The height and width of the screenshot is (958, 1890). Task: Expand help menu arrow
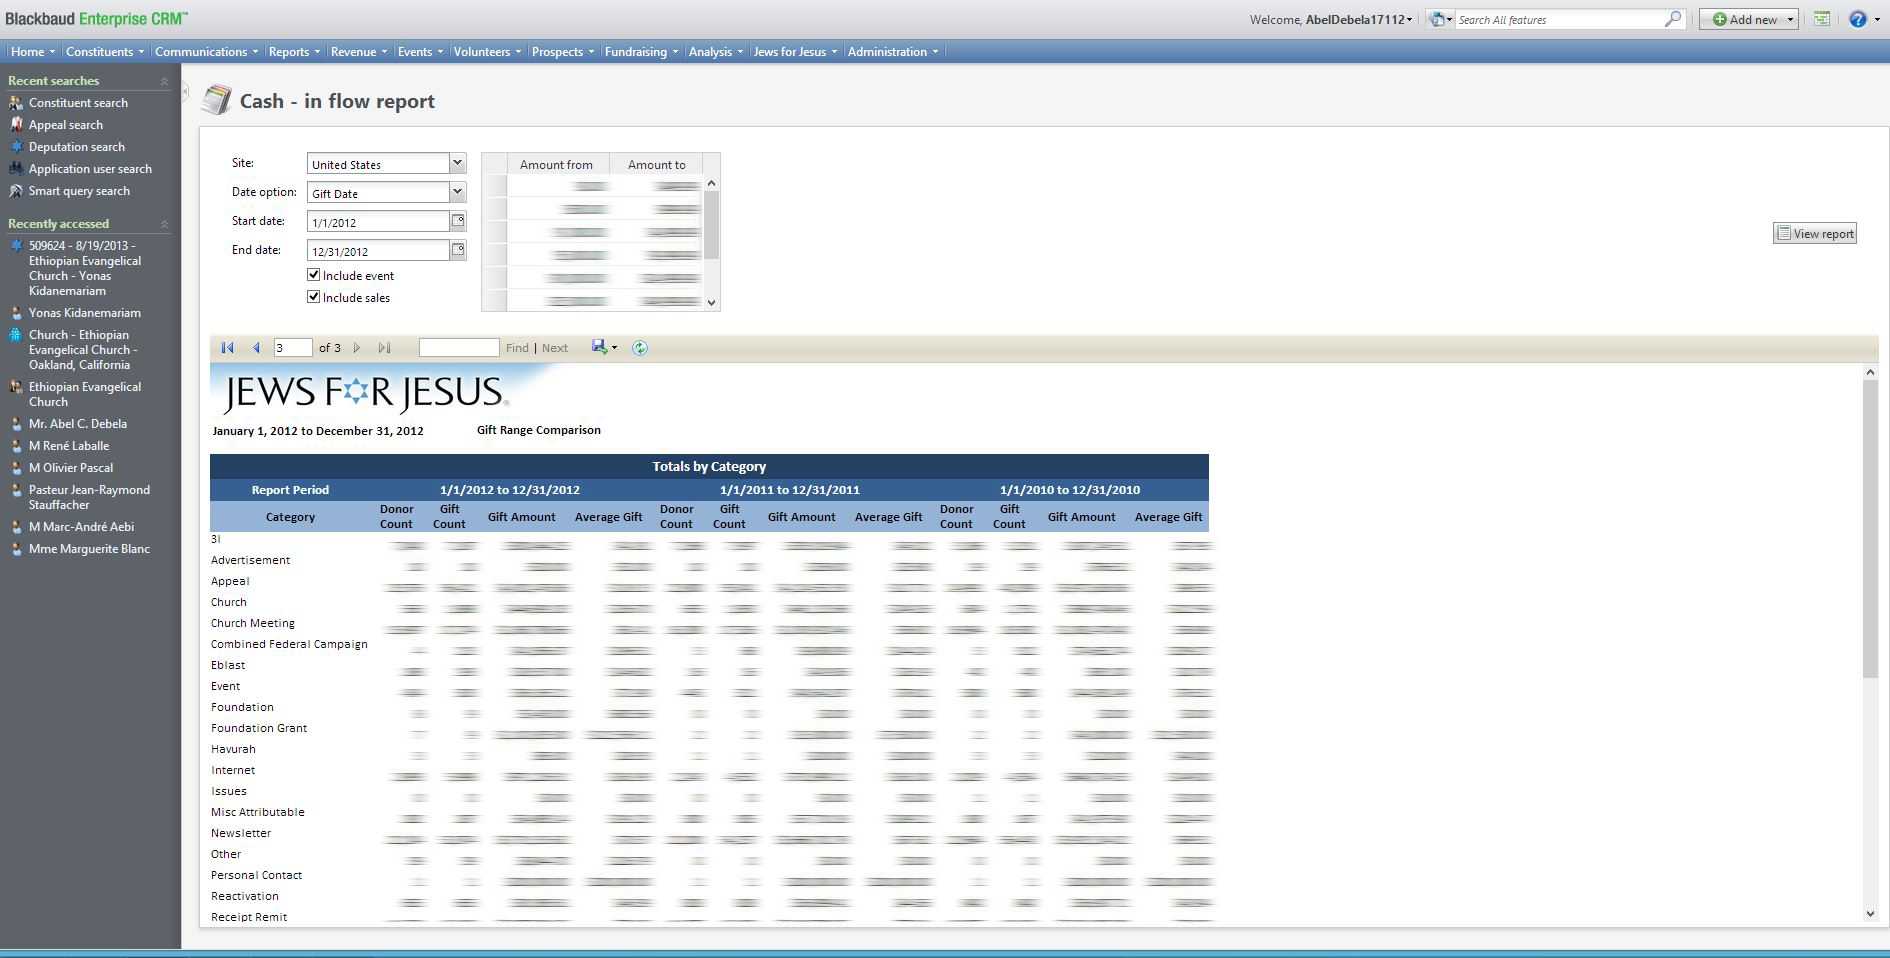pos(1877,19)
